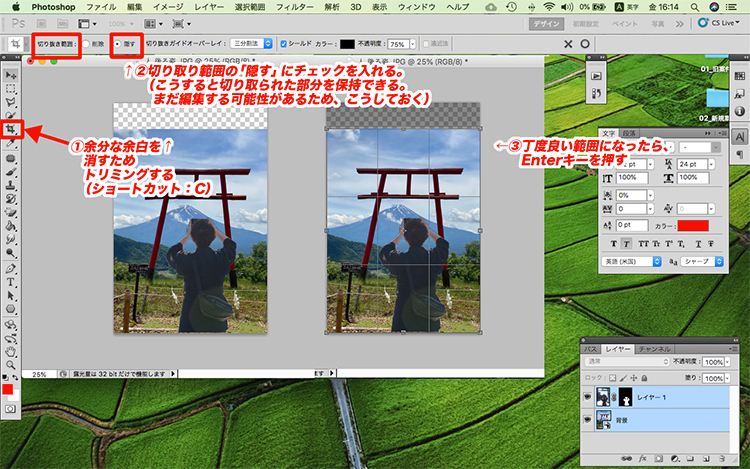Apply Faux Bold in Character panel
750x469 pixels.
pyautogui.click(x=614, y=244)
